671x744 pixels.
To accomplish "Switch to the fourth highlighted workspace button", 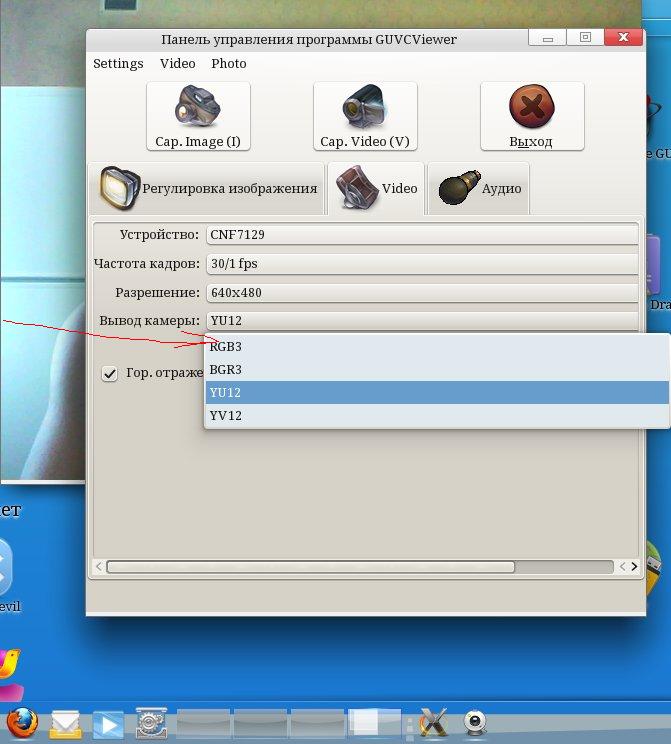I will tap(374, 724).
